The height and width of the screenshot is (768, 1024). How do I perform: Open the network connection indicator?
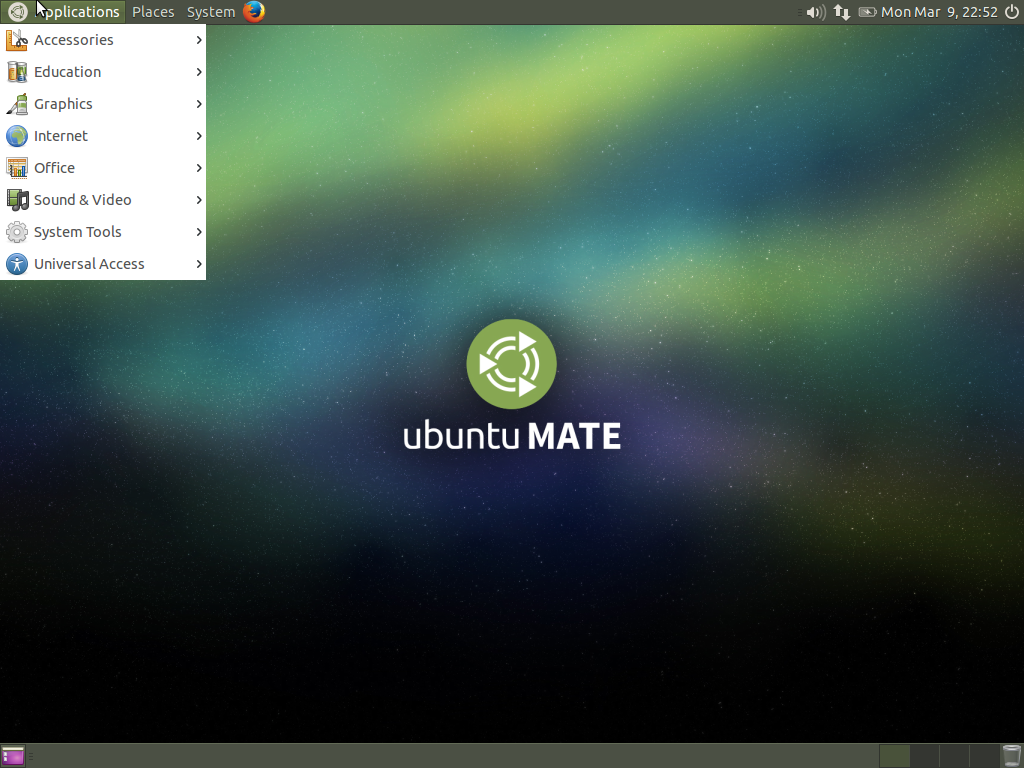[x=842, y=12]
